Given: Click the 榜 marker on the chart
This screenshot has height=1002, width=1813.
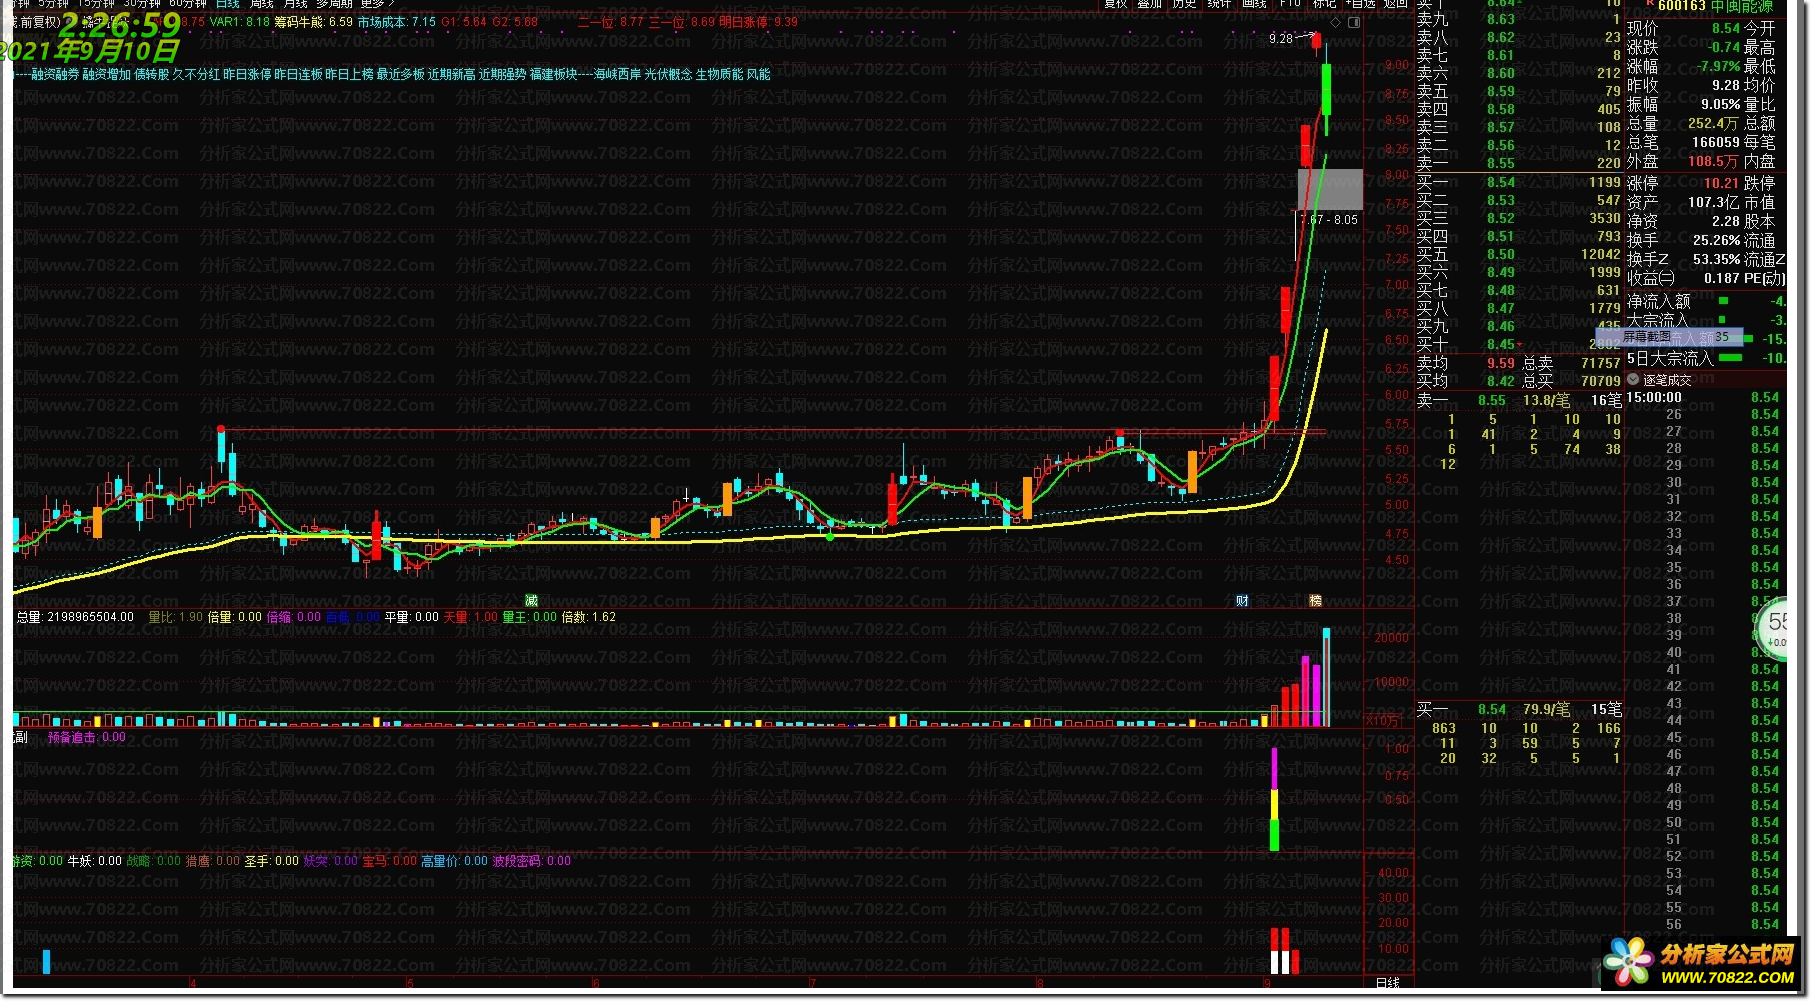Looking at the screenshot, I should point(1316,600).
